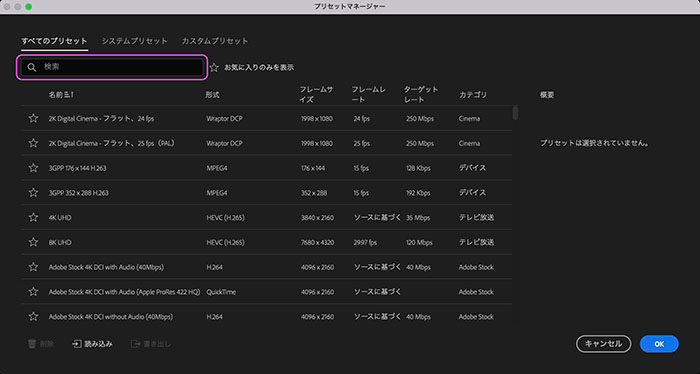Toggle favorite star for 4K UHD preset
This screenshot has height=374, width=700.
[x=33, y=217]
